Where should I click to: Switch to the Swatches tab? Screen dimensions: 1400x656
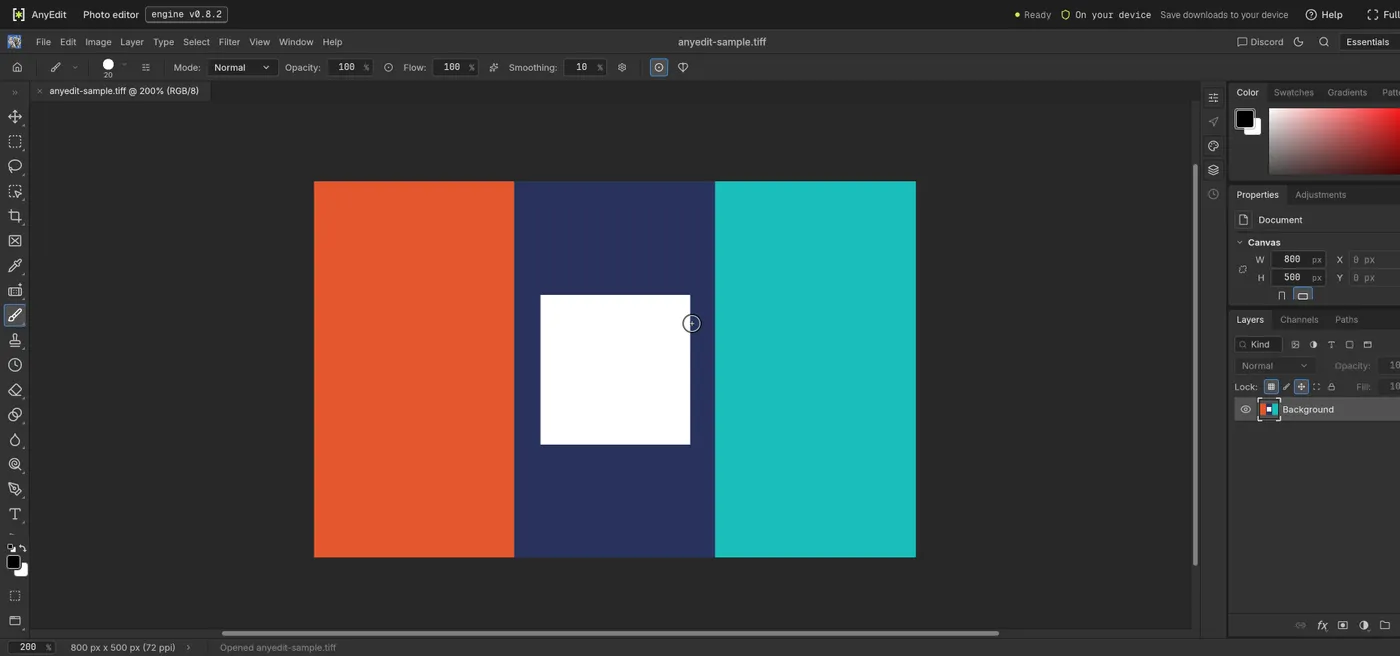[x=1293, y=92]
